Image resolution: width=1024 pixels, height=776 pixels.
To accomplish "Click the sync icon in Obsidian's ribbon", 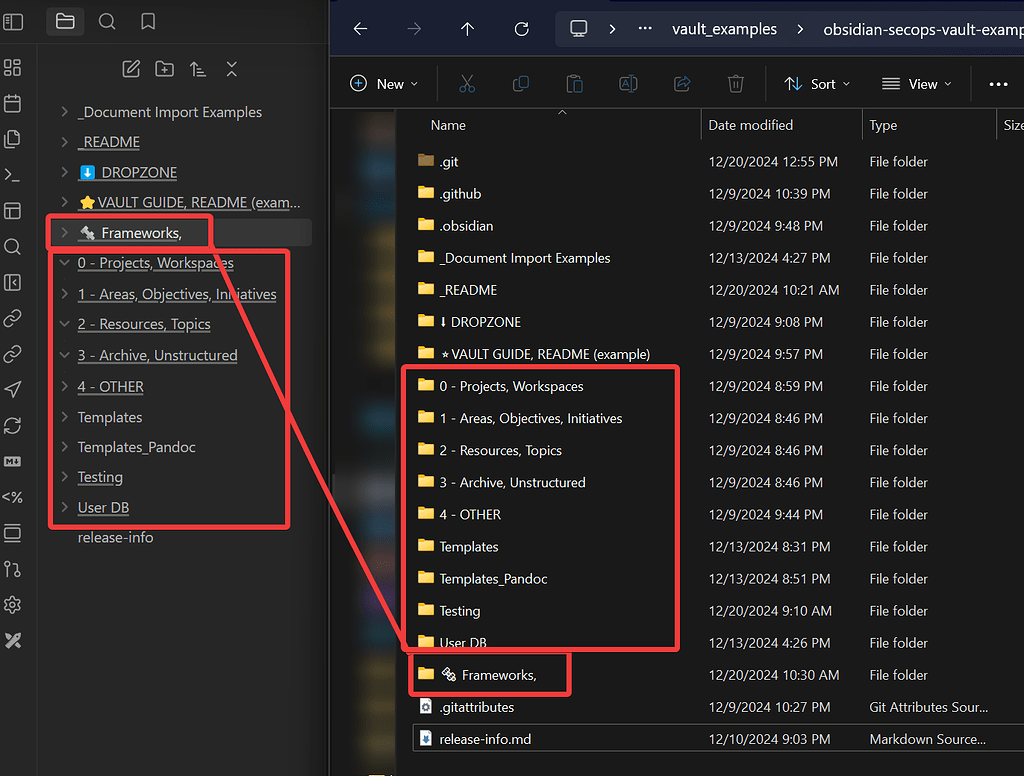I will click(14, 425).
